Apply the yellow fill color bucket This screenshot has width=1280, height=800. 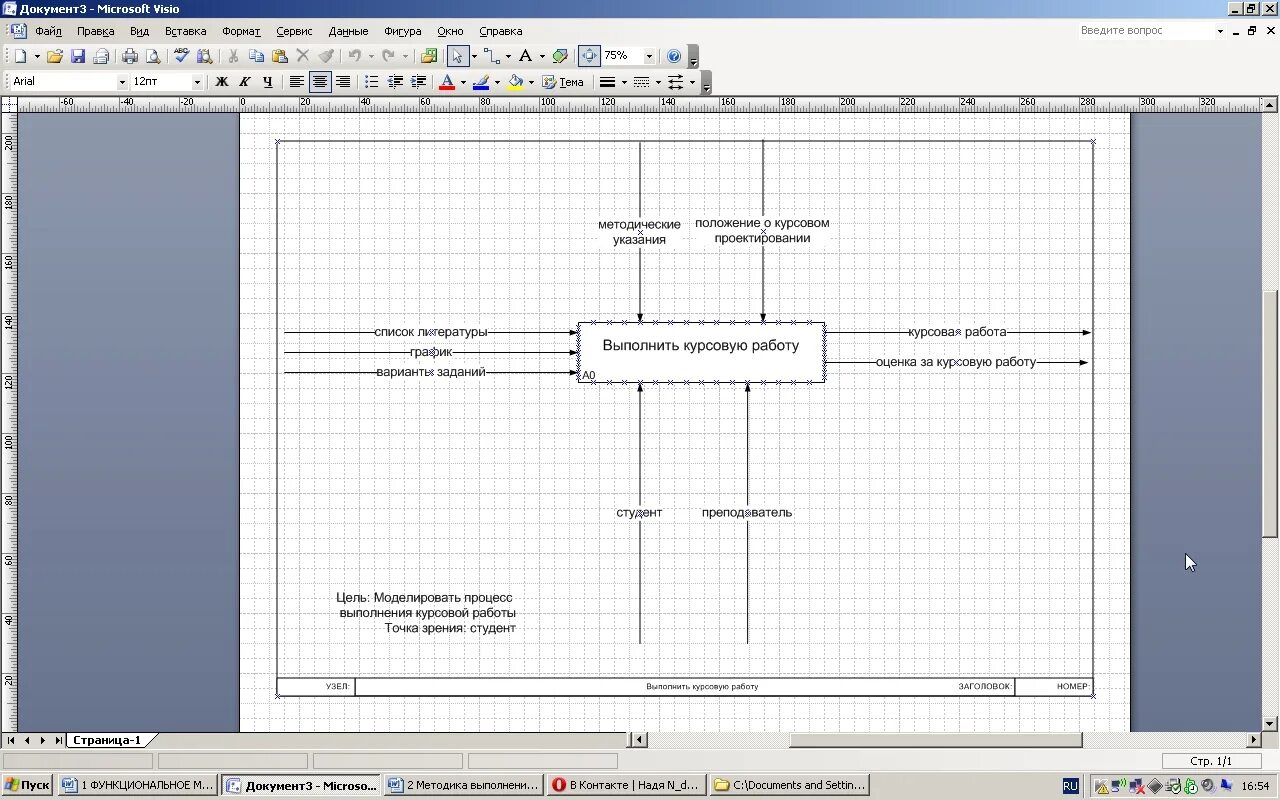515,82
